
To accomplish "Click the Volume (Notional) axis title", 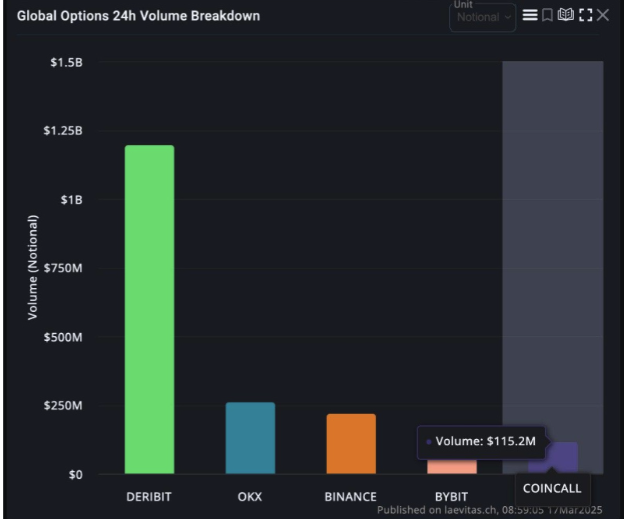I will [x=33, y=267].
